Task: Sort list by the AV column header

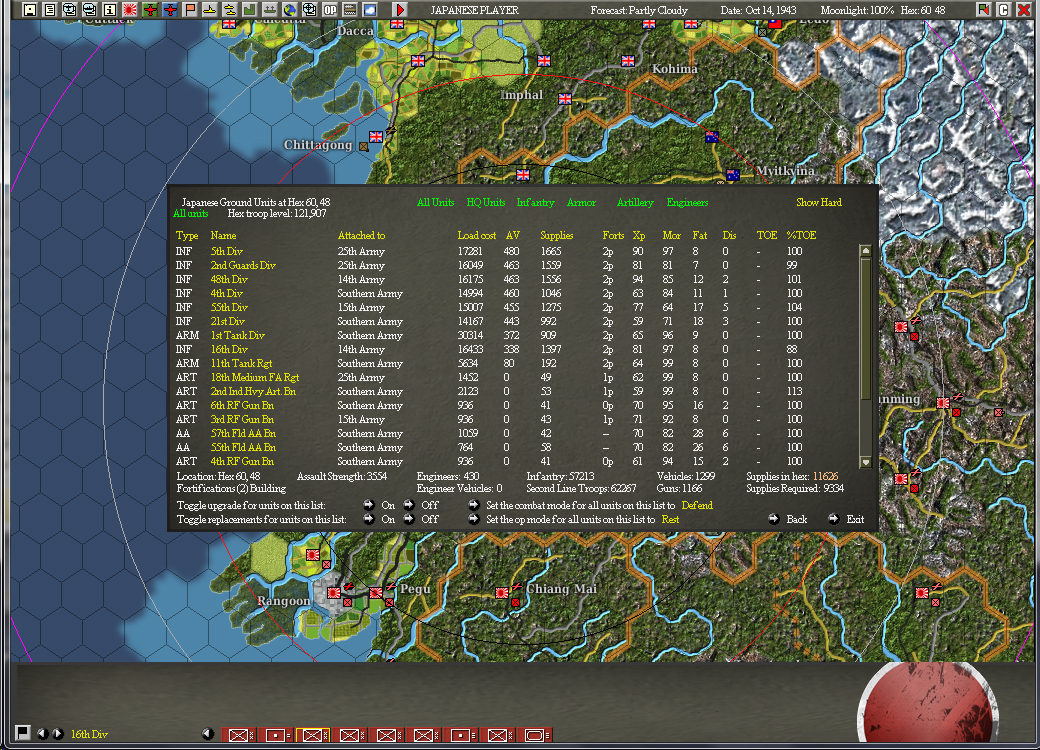Action: click(x=513, y=235)
